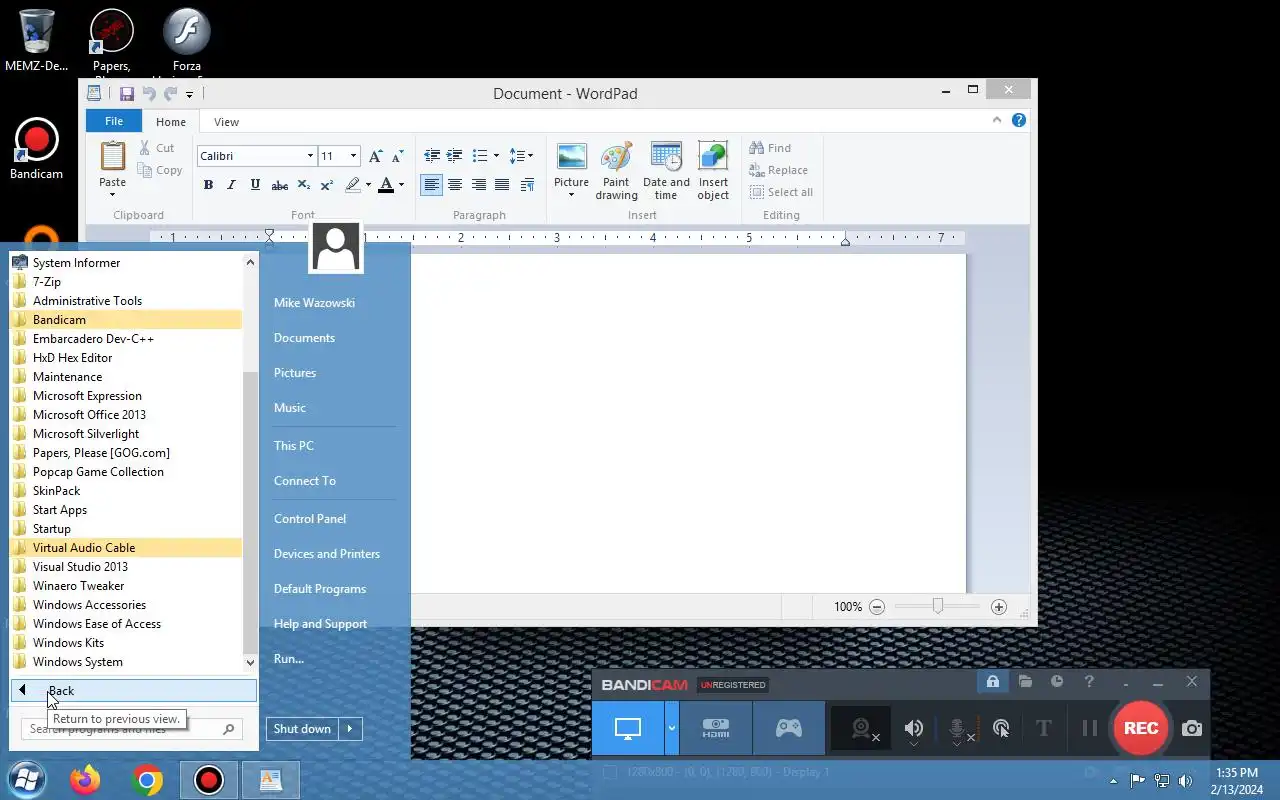Insert a Picture using the ribbon icon
1280x800 pixels.
tap(571, 157)
